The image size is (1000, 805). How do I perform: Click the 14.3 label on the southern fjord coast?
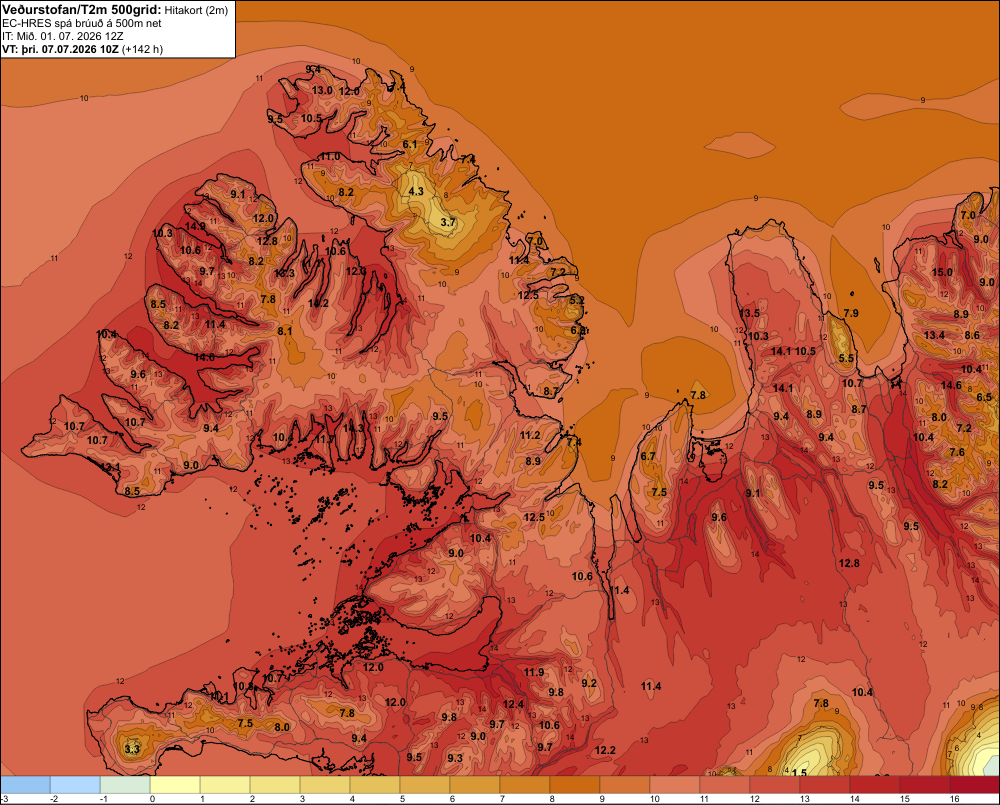(353, 428)
